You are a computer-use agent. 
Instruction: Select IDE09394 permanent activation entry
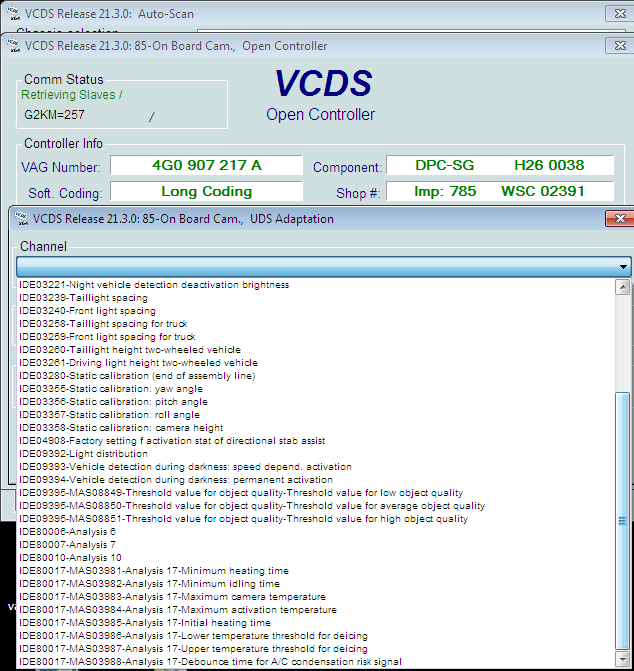pos(316,480)
